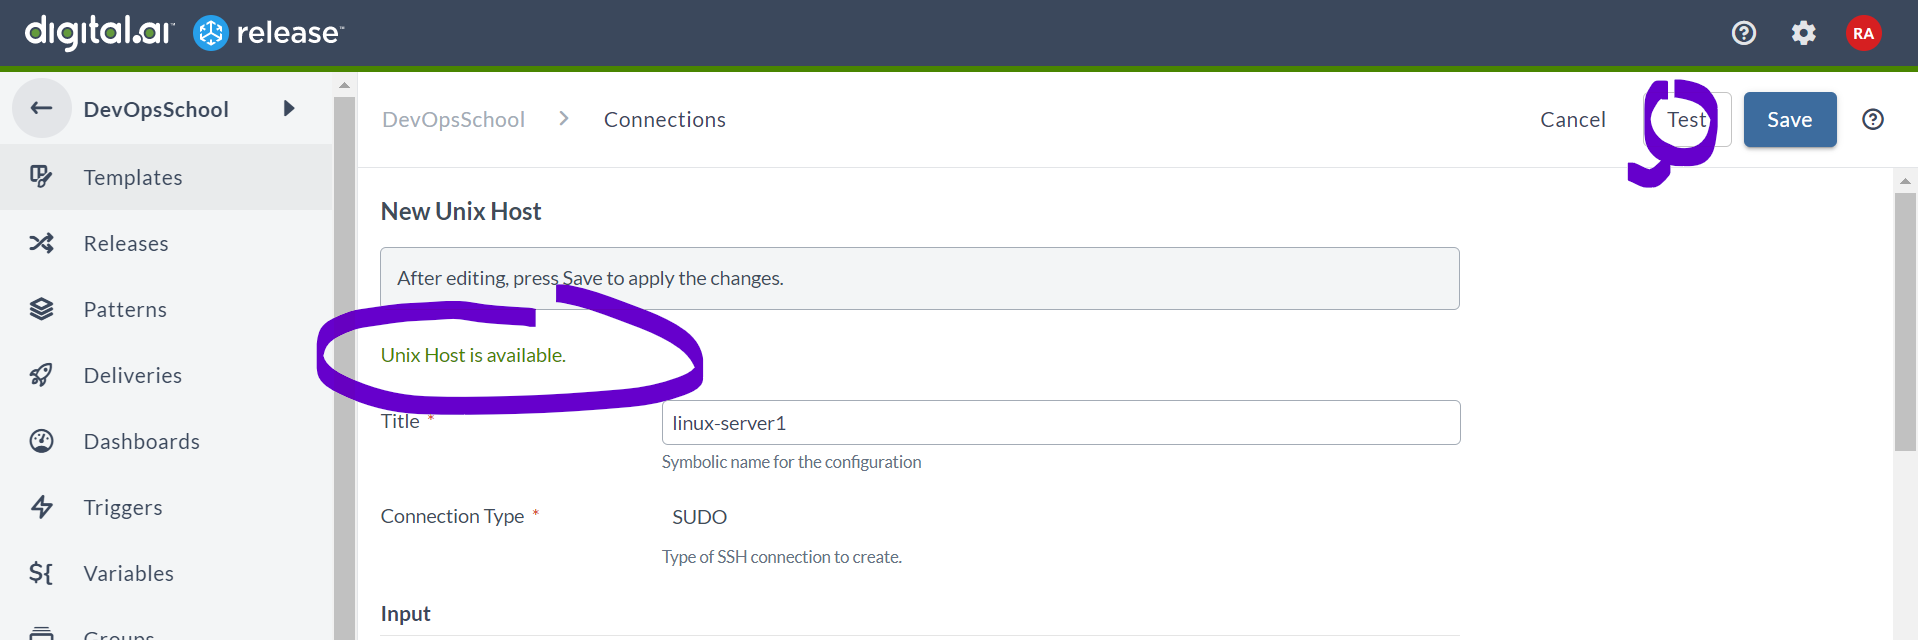Open Deliveries via rocket icon
This screenshot has height=640, width=1918.
pos(41,375)
